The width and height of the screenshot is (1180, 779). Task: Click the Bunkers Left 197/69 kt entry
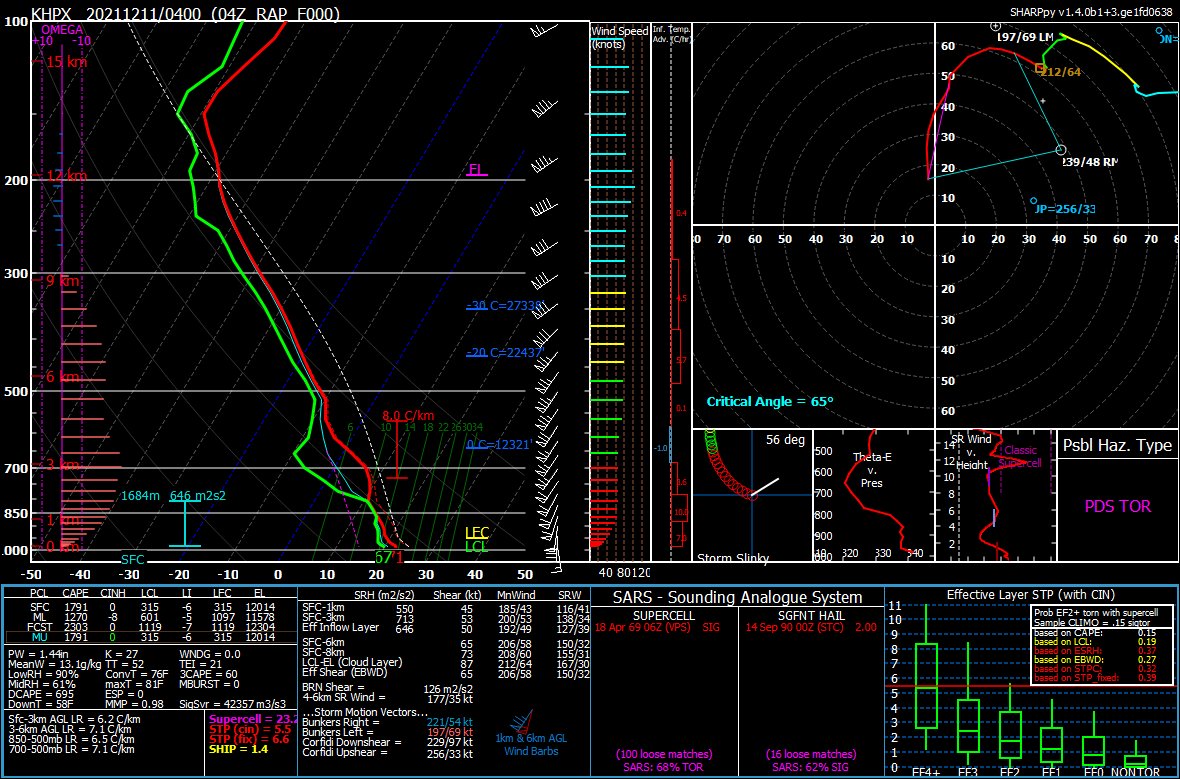pos(388,732)
